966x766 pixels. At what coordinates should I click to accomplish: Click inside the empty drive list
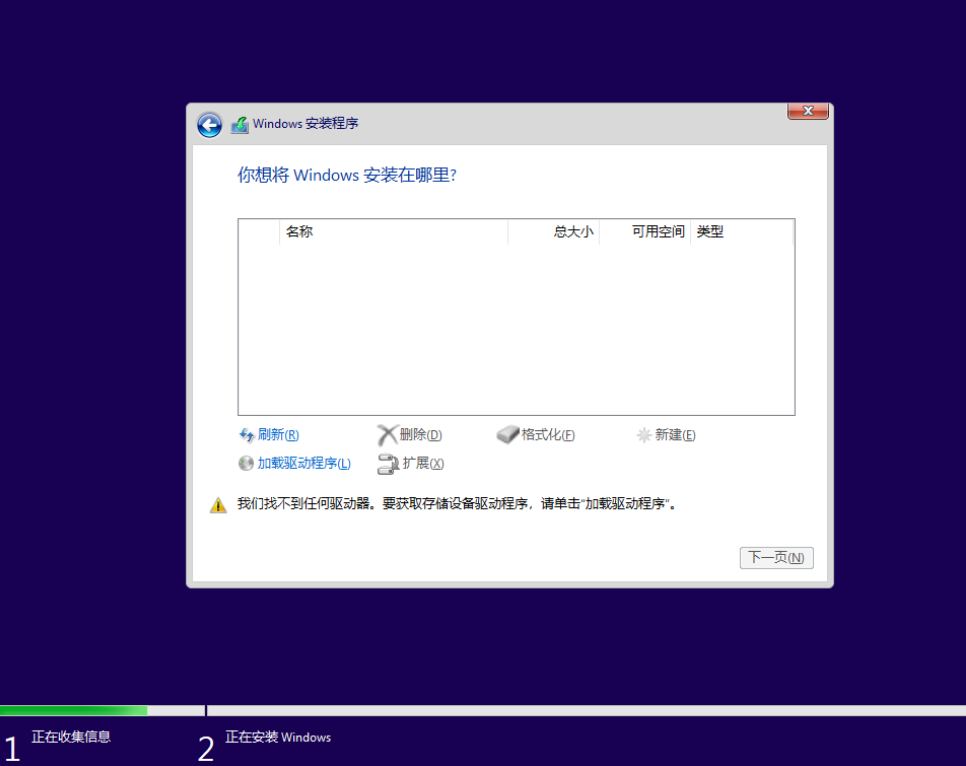(516, 330)
